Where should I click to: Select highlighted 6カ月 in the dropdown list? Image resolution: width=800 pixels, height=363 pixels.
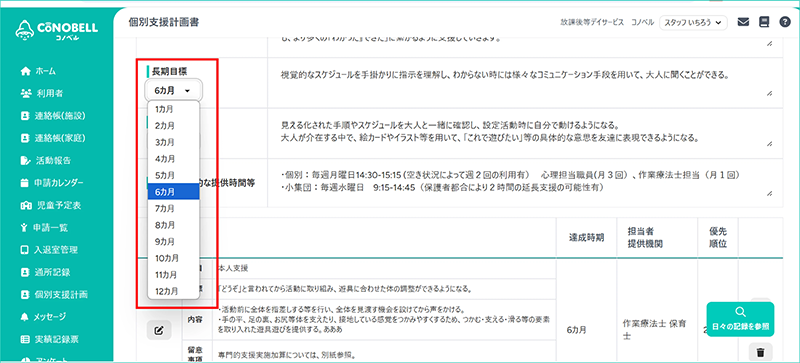point(173,191)
